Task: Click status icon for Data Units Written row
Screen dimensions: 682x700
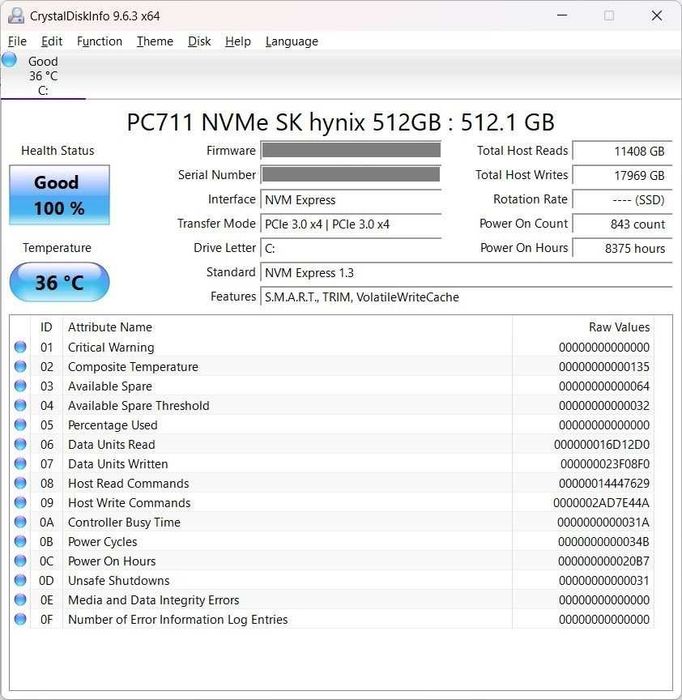Action: pos(20,464)
